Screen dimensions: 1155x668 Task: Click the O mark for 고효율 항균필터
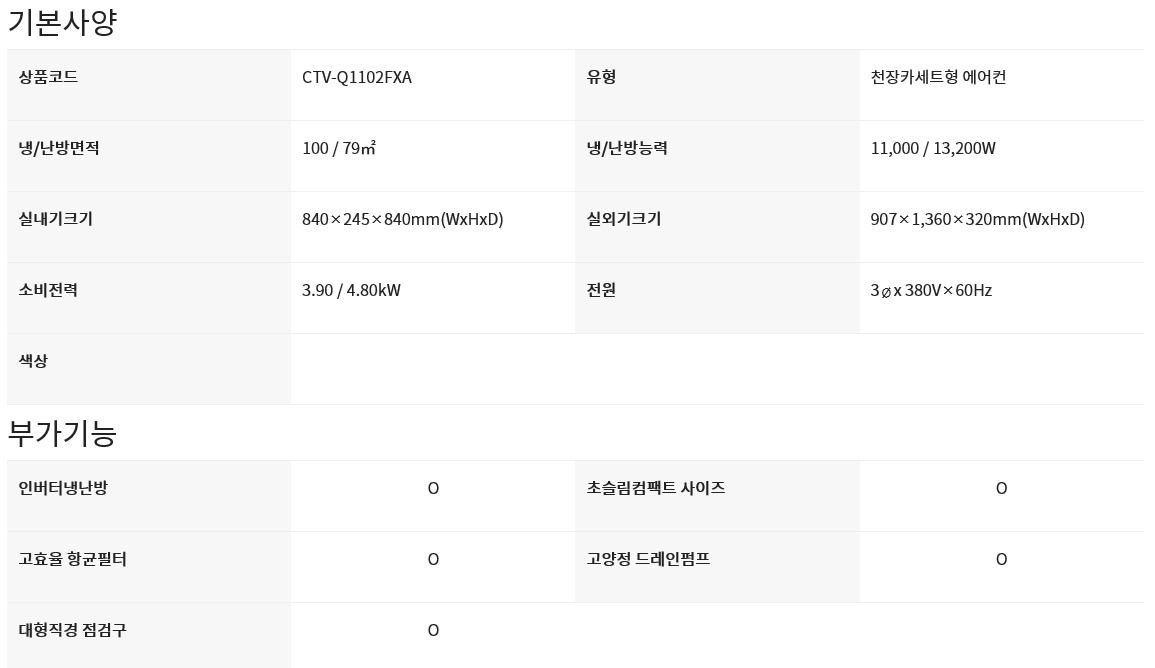pyautogui.click(x=433, y=560)
